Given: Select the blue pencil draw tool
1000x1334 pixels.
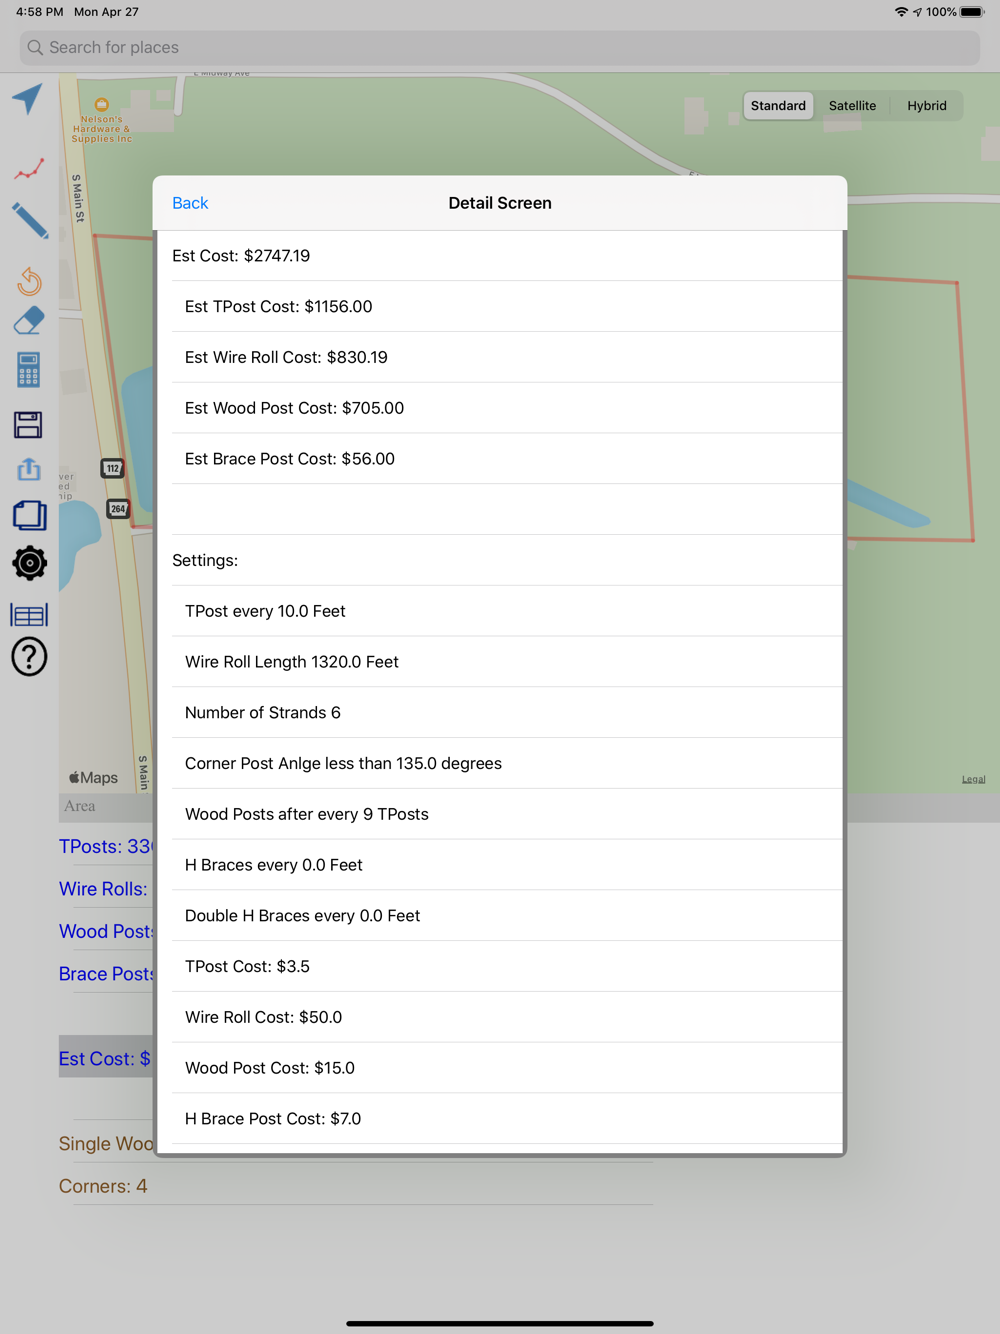Looking at the screenshot, I should tap(29, 221).
